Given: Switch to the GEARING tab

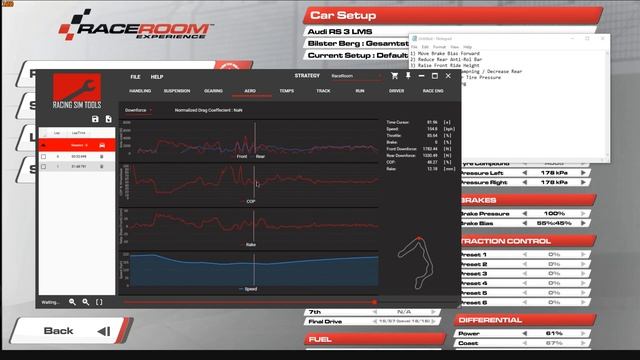Looking at the screenshot, I should tap(213, 91).
